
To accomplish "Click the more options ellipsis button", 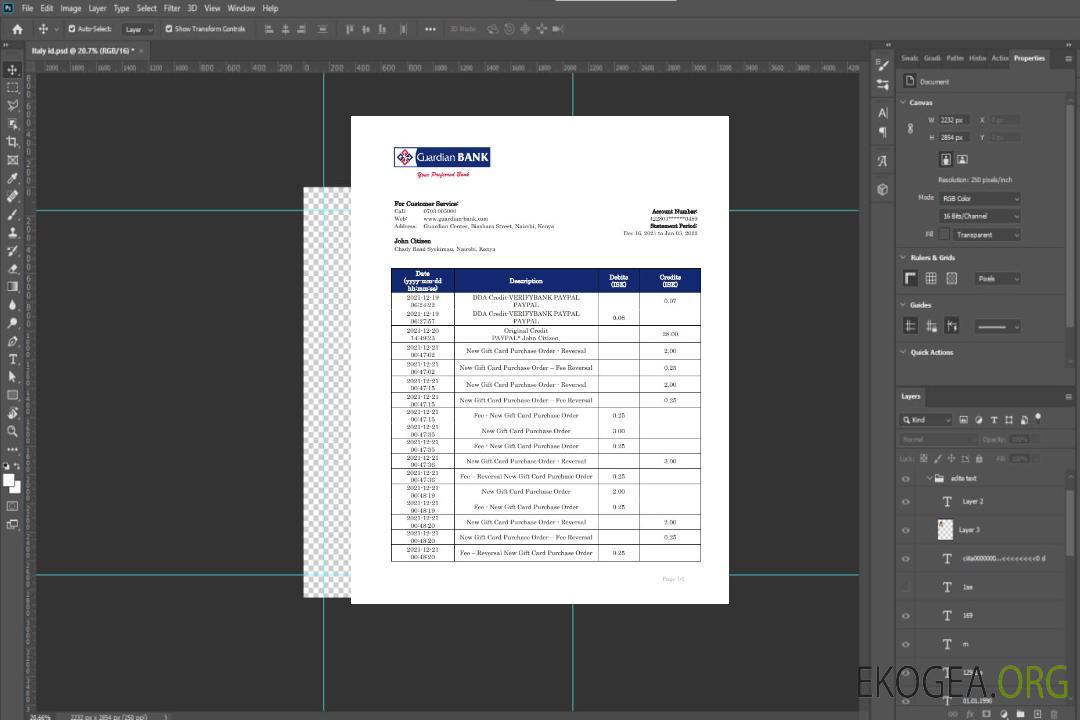I will [430, 29].
